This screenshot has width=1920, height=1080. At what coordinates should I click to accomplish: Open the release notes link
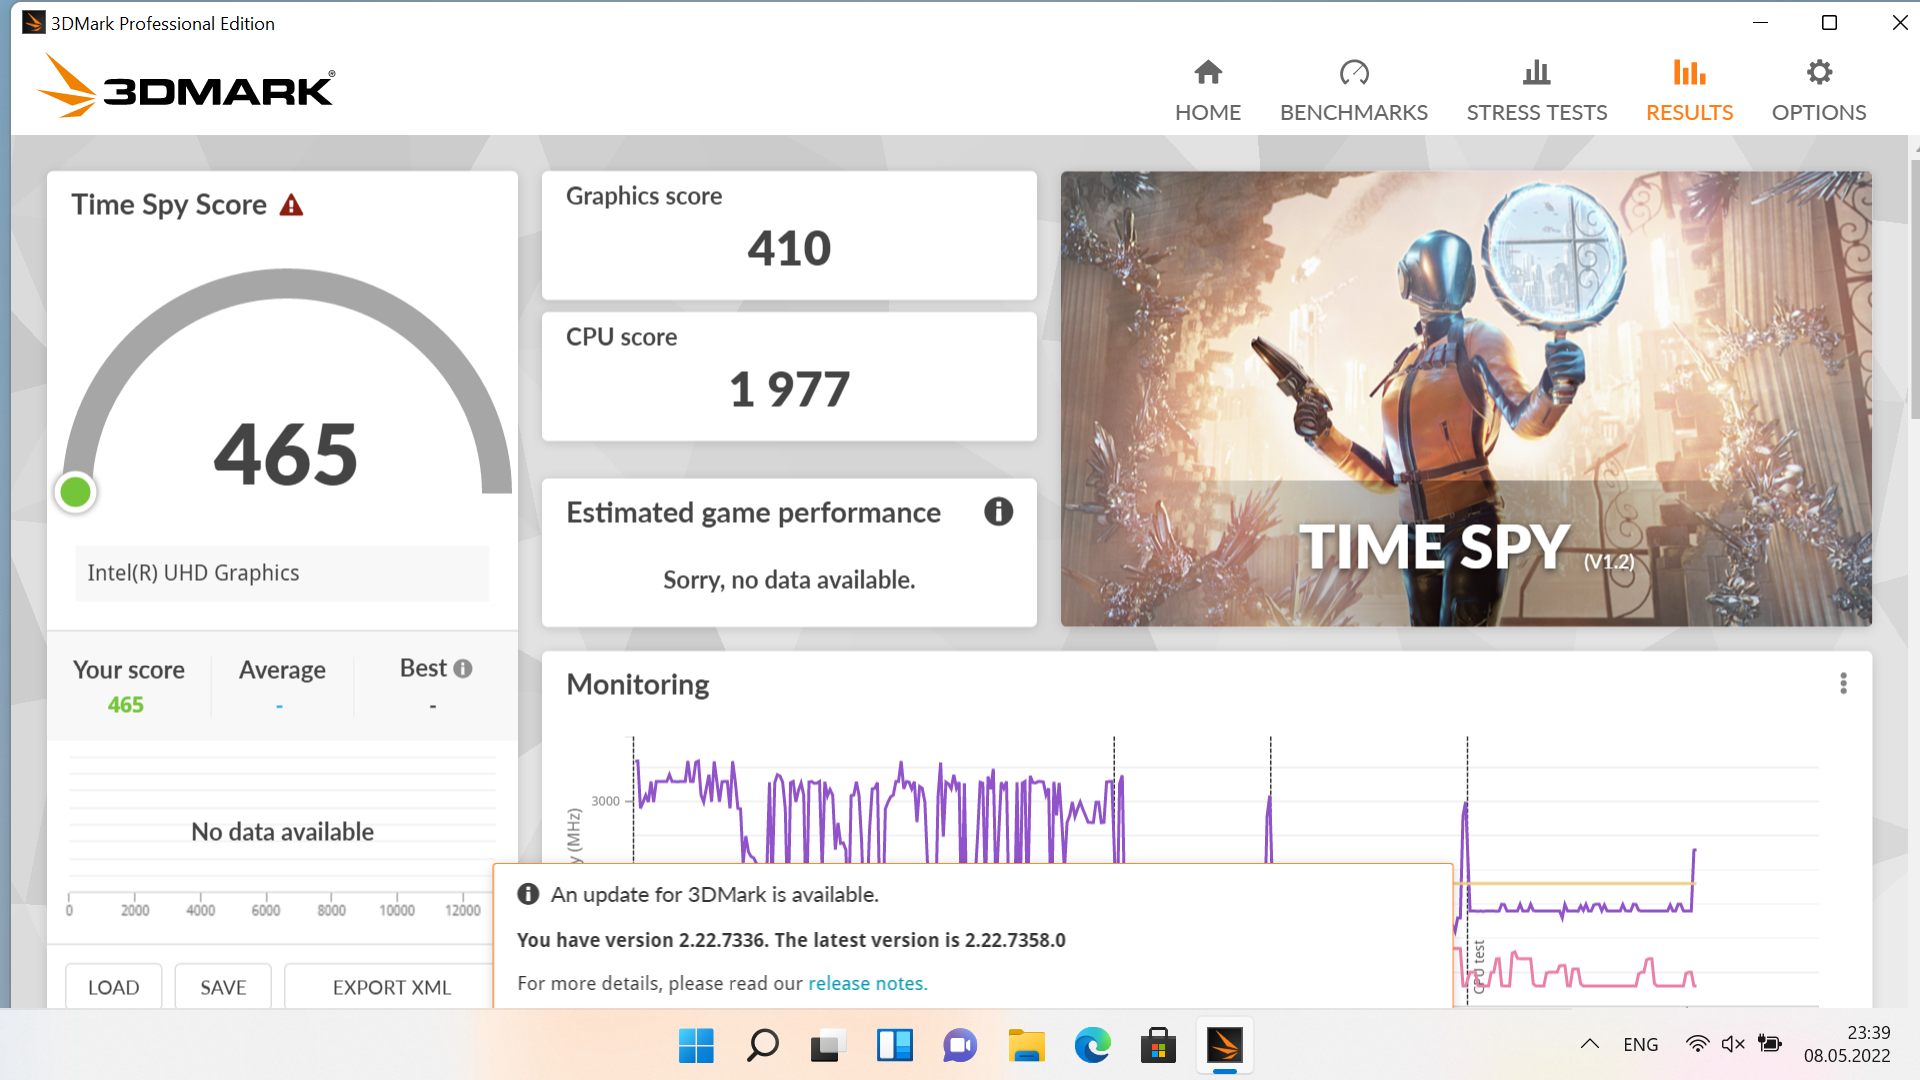[x=867, y=983]
